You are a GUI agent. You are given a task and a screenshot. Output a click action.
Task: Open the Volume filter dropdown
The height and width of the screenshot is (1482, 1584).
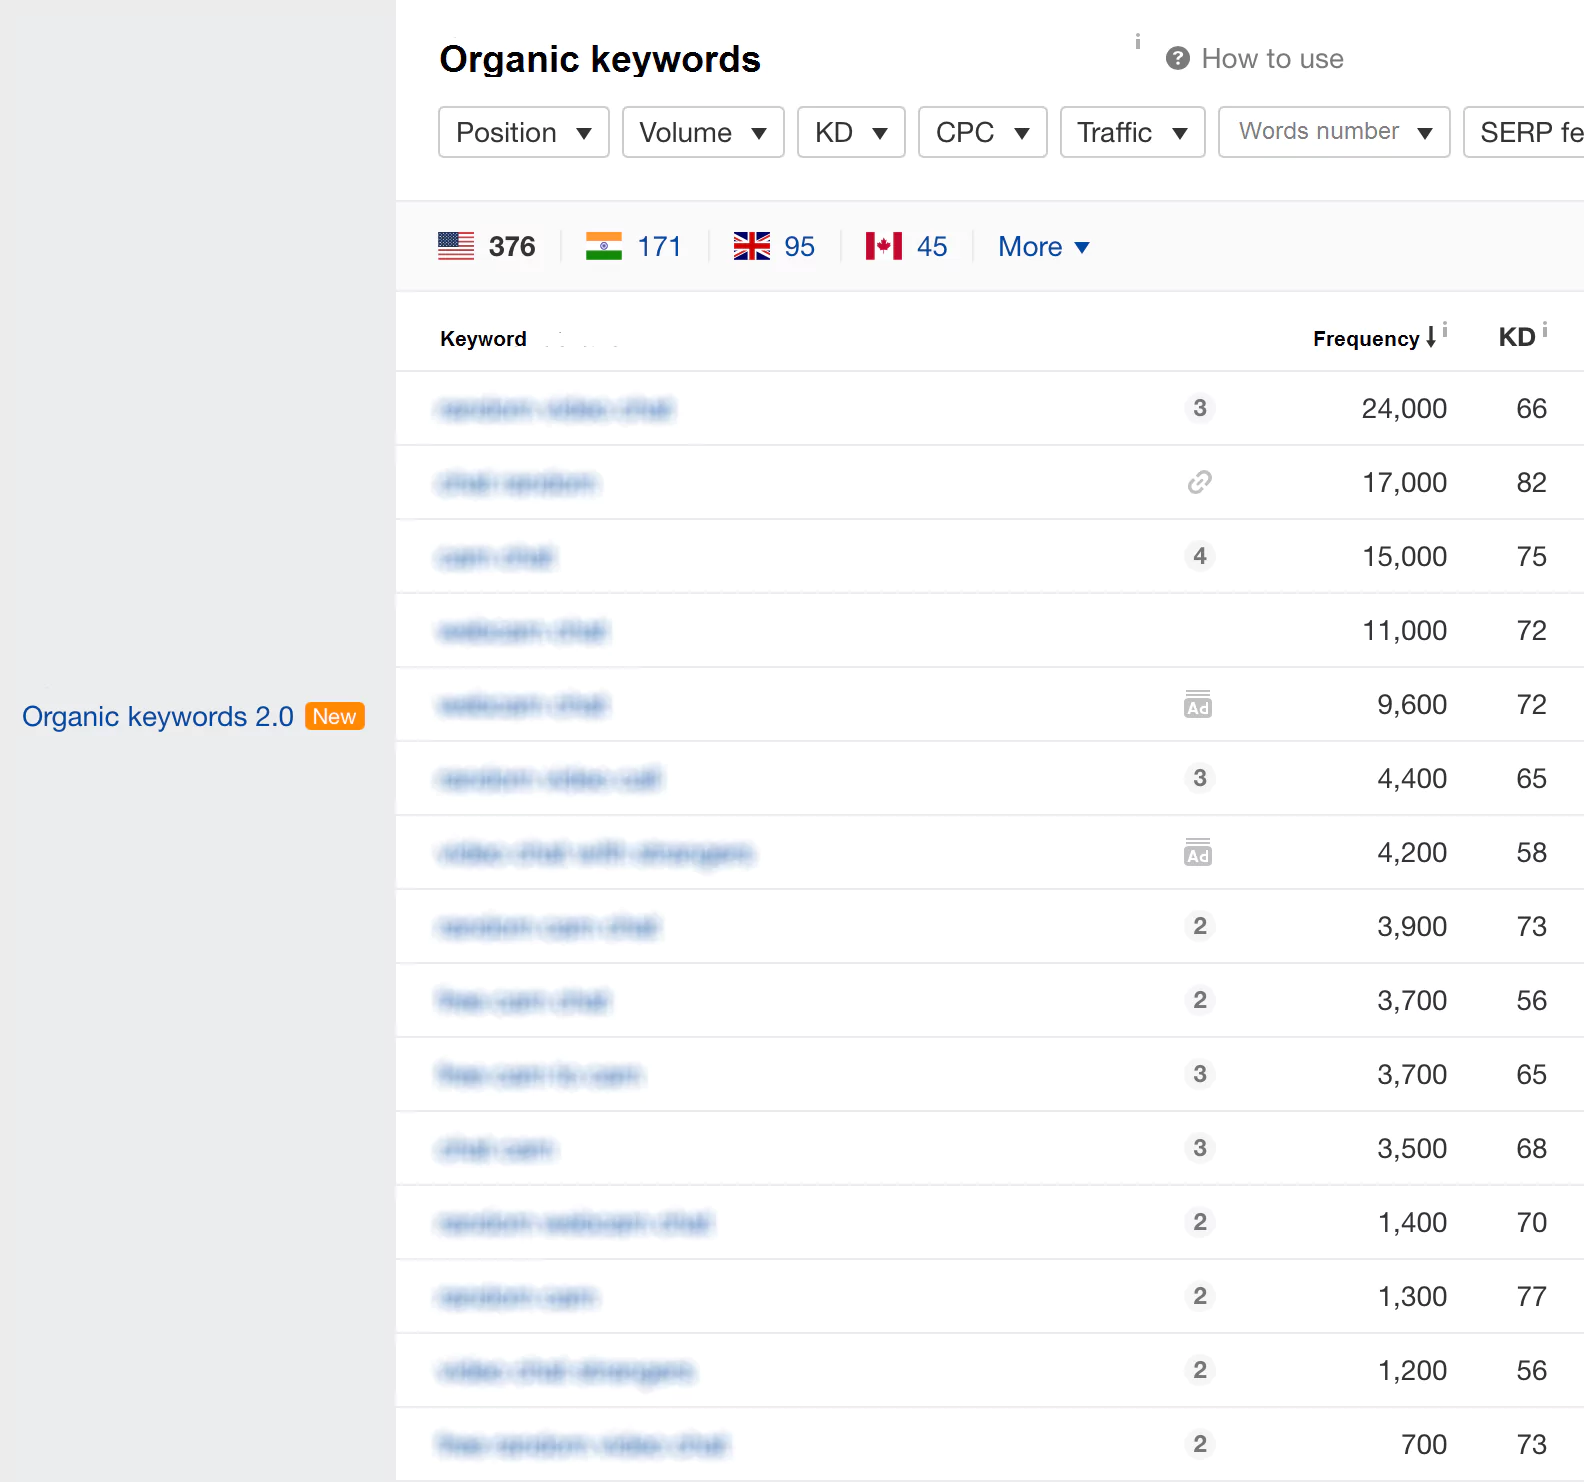[702, 133]
